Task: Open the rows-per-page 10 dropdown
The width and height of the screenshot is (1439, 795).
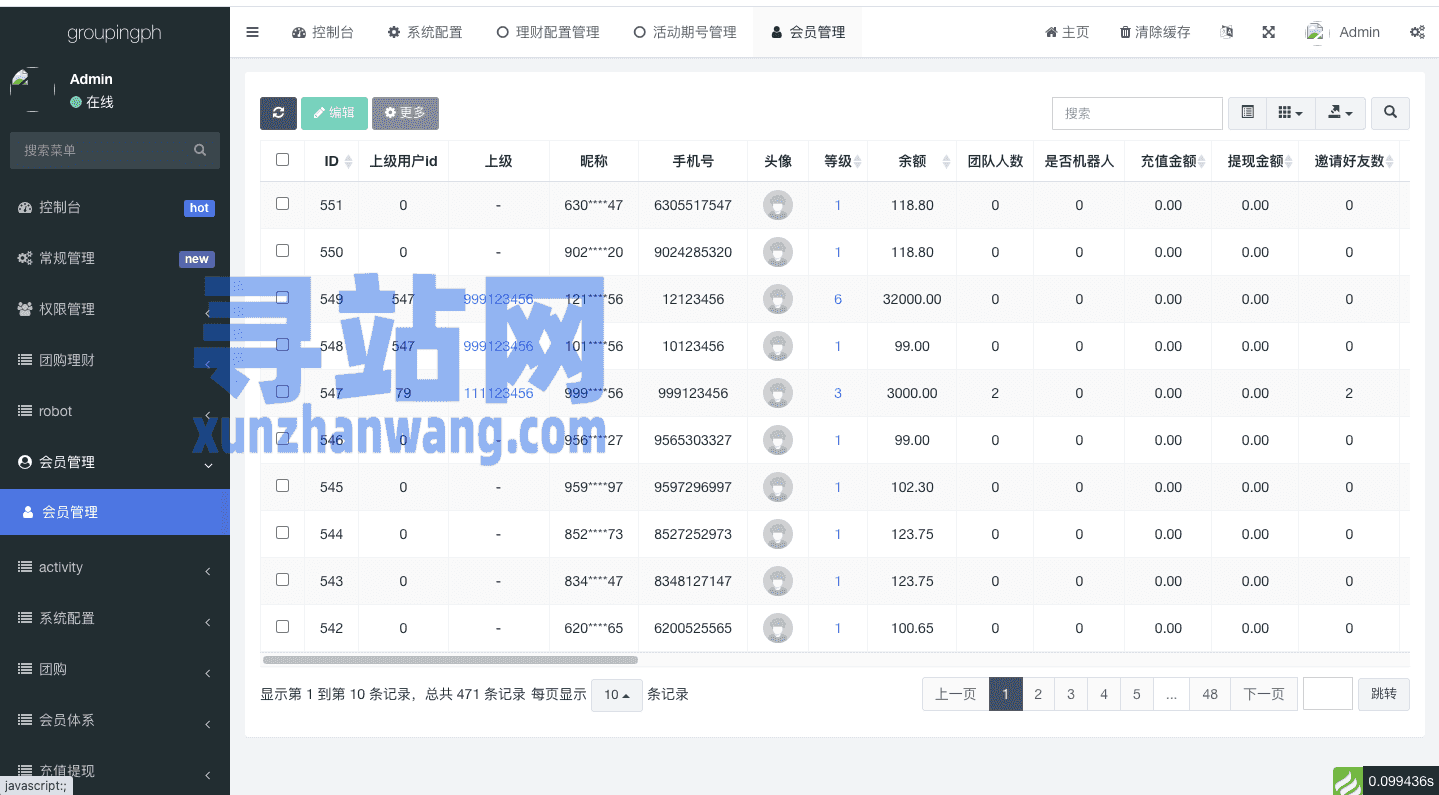Action: click(x=617, y=695)
